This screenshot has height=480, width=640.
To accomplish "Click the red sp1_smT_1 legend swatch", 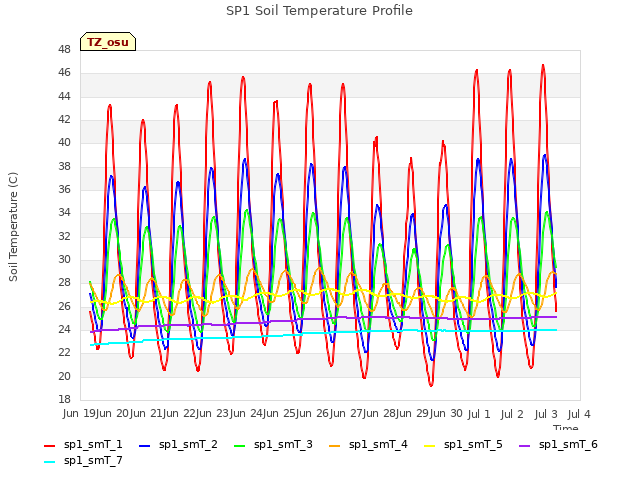I will [49, 446].
